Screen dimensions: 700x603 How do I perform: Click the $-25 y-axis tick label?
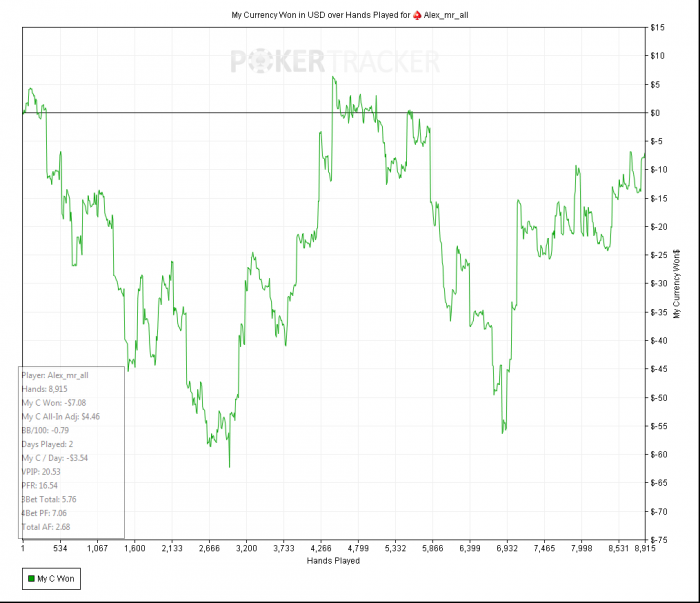[659, 255]
